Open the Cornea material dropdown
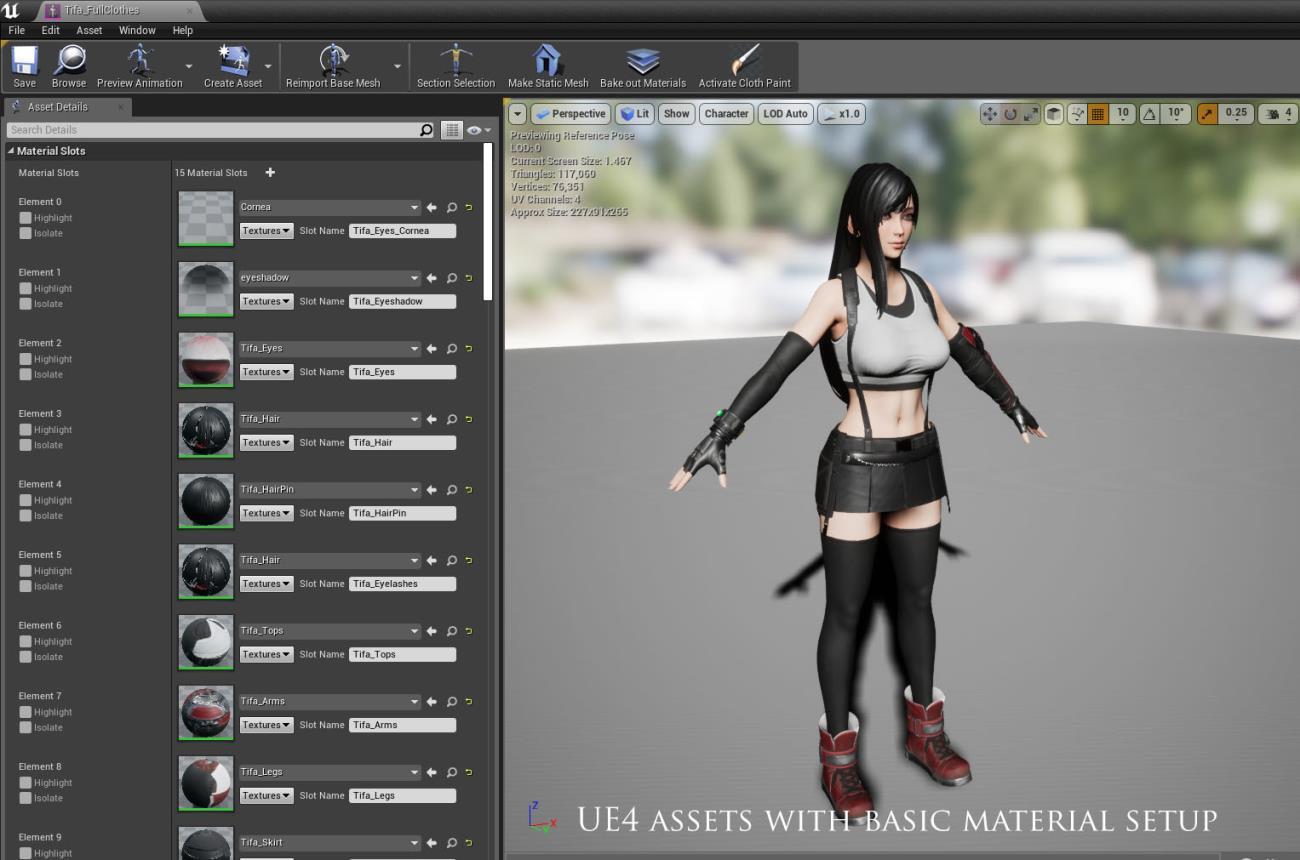Viewport: 1300px width, 860px height. pyautogui.click(x=330, y=208)
